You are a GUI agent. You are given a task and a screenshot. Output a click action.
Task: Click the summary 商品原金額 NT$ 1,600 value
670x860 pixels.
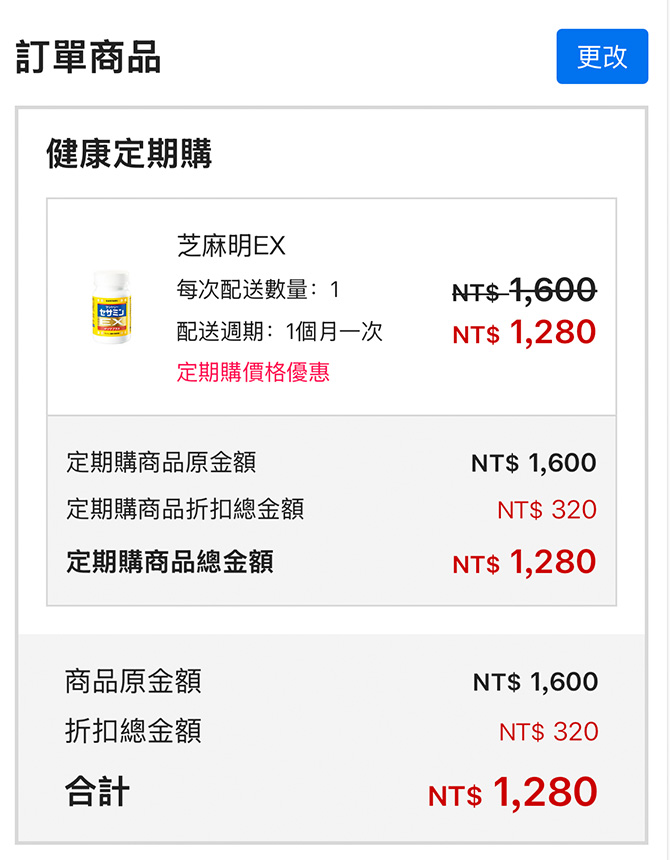535,682
